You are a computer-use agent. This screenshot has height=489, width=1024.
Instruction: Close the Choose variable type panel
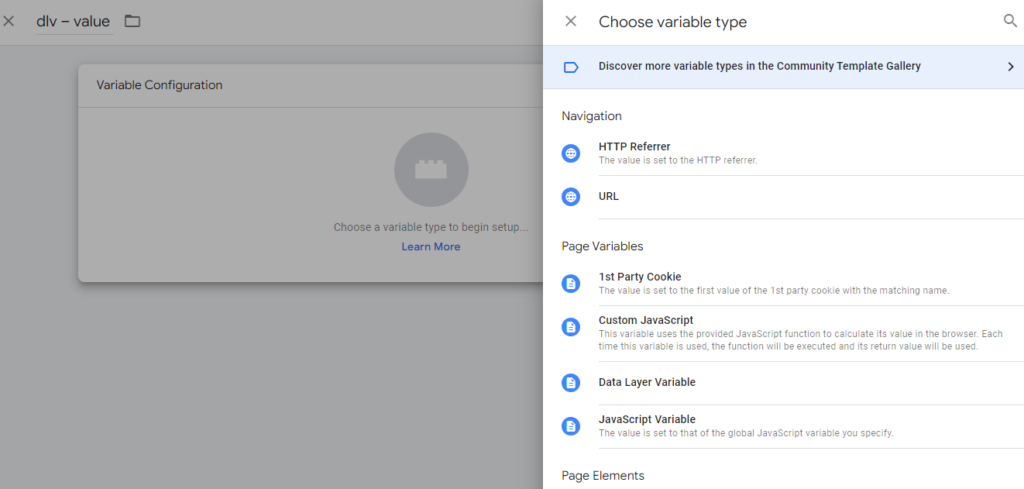point(570,22)
